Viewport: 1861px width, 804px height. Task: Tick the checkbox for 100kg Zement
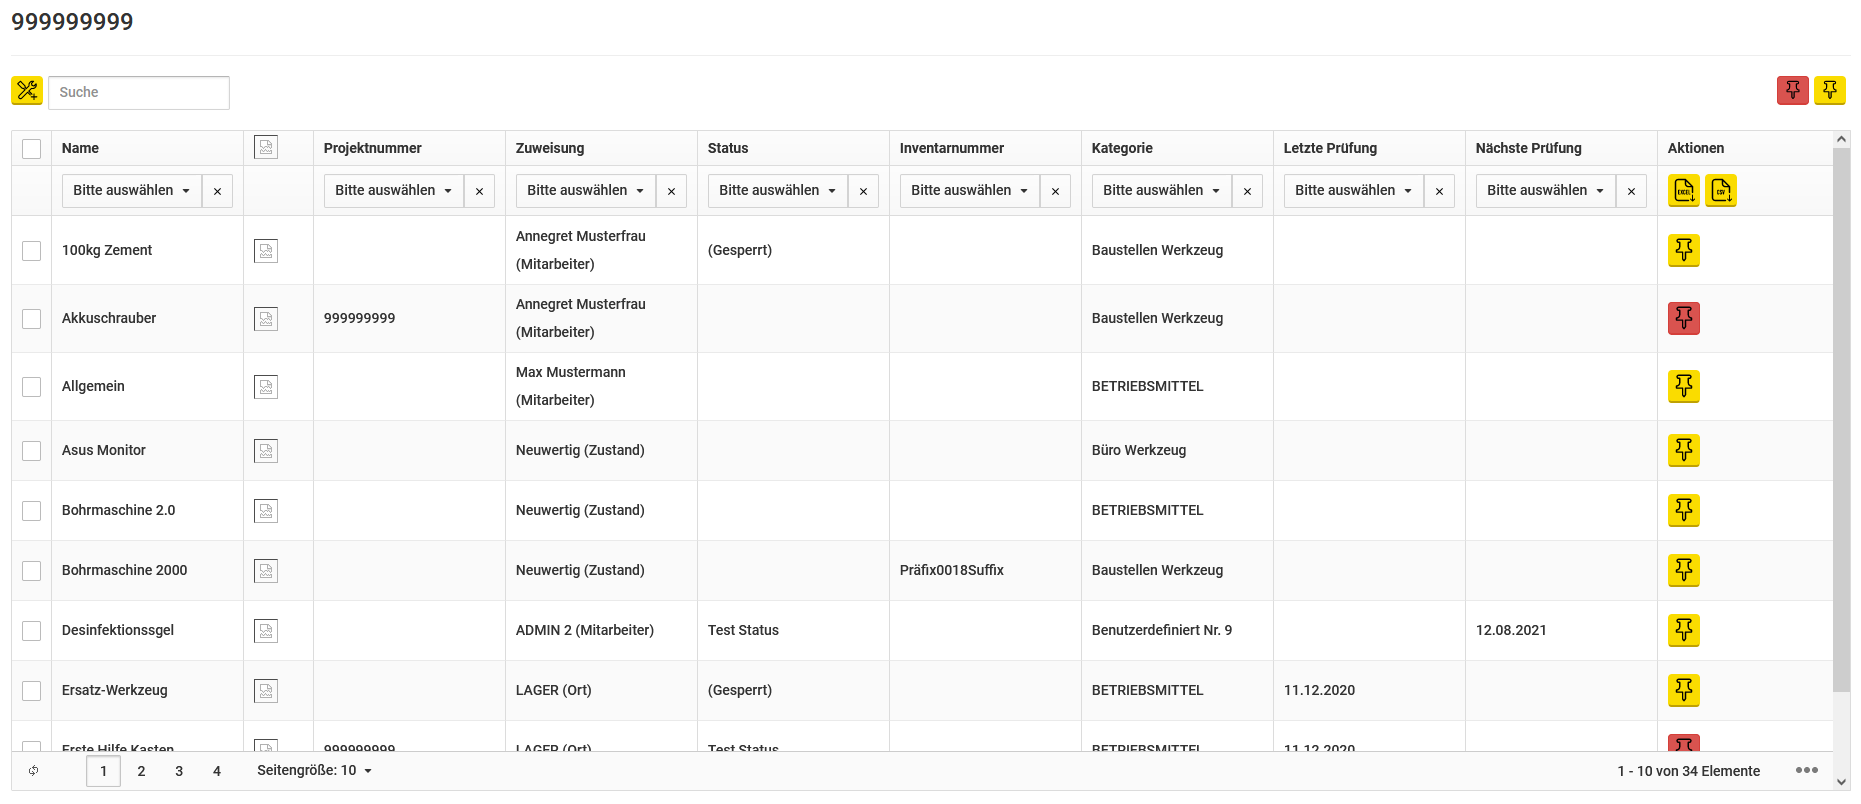tap(32, 250)
